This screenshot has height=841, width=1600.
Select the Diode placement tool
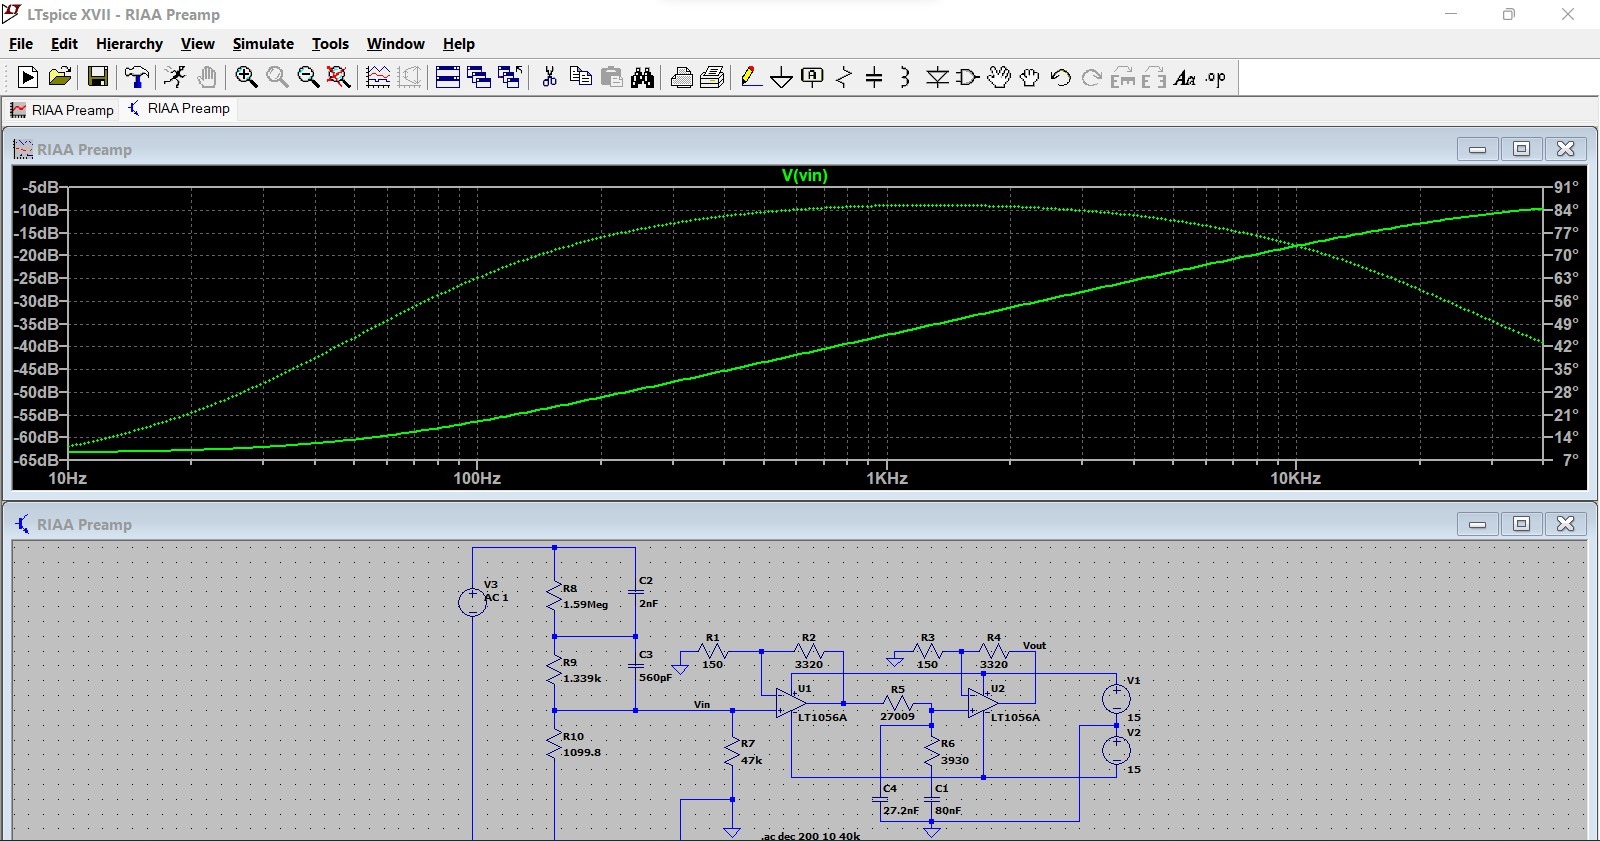point(937,77)
